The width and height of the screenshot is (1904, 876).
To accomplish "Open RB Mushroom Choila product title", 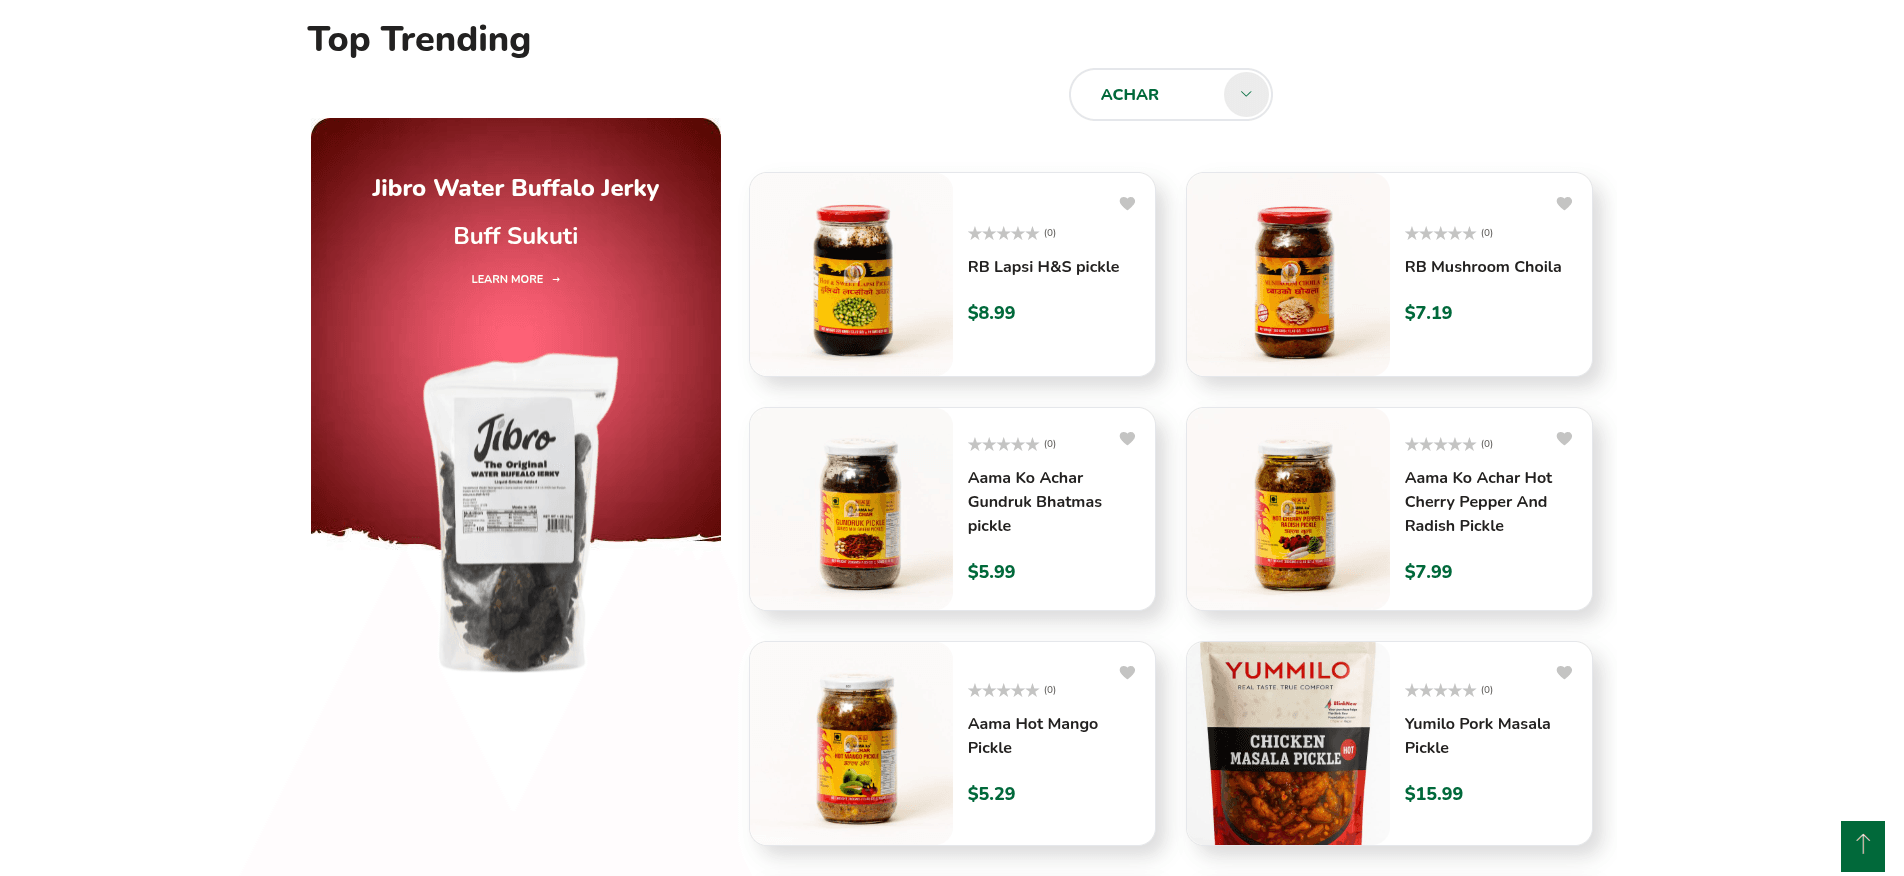I will tap(1482, 267).
